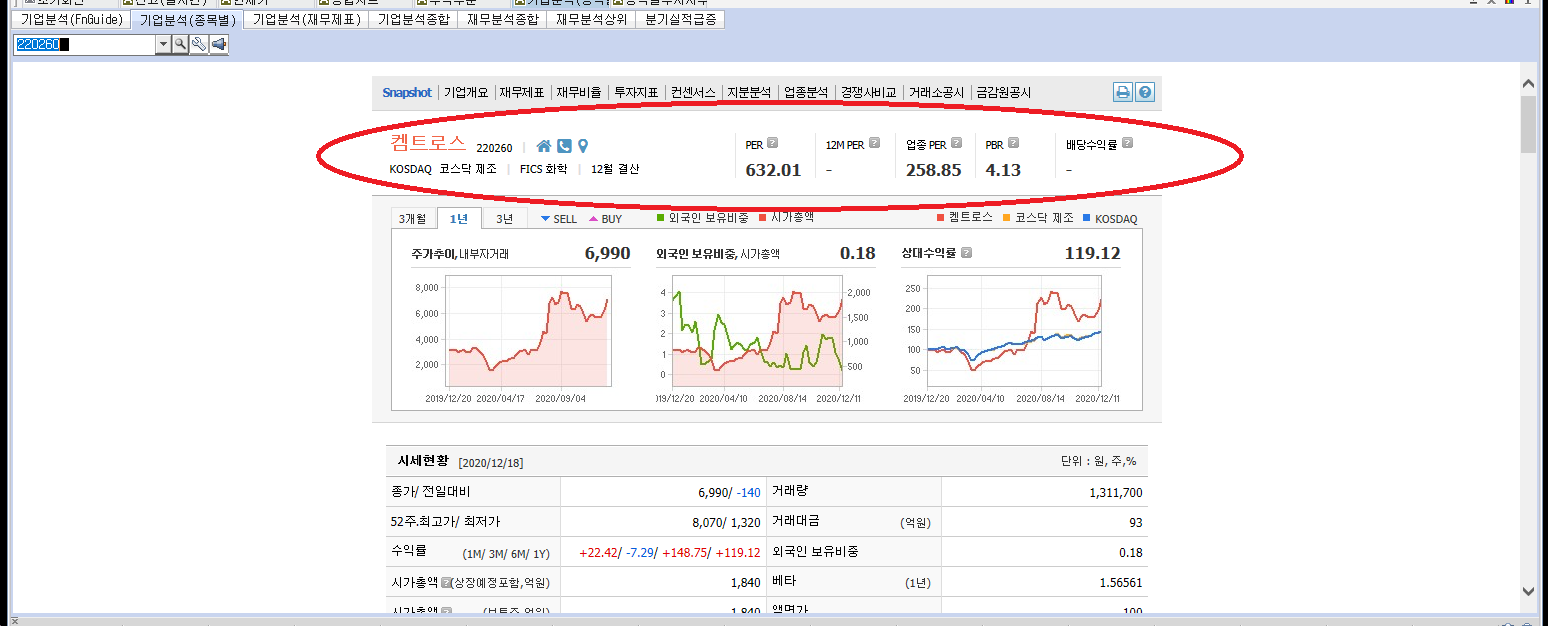The height and width of the screenshot is (626, 1548).
Task: Click the phone contact icon near 220260
Action: (564, 146)
